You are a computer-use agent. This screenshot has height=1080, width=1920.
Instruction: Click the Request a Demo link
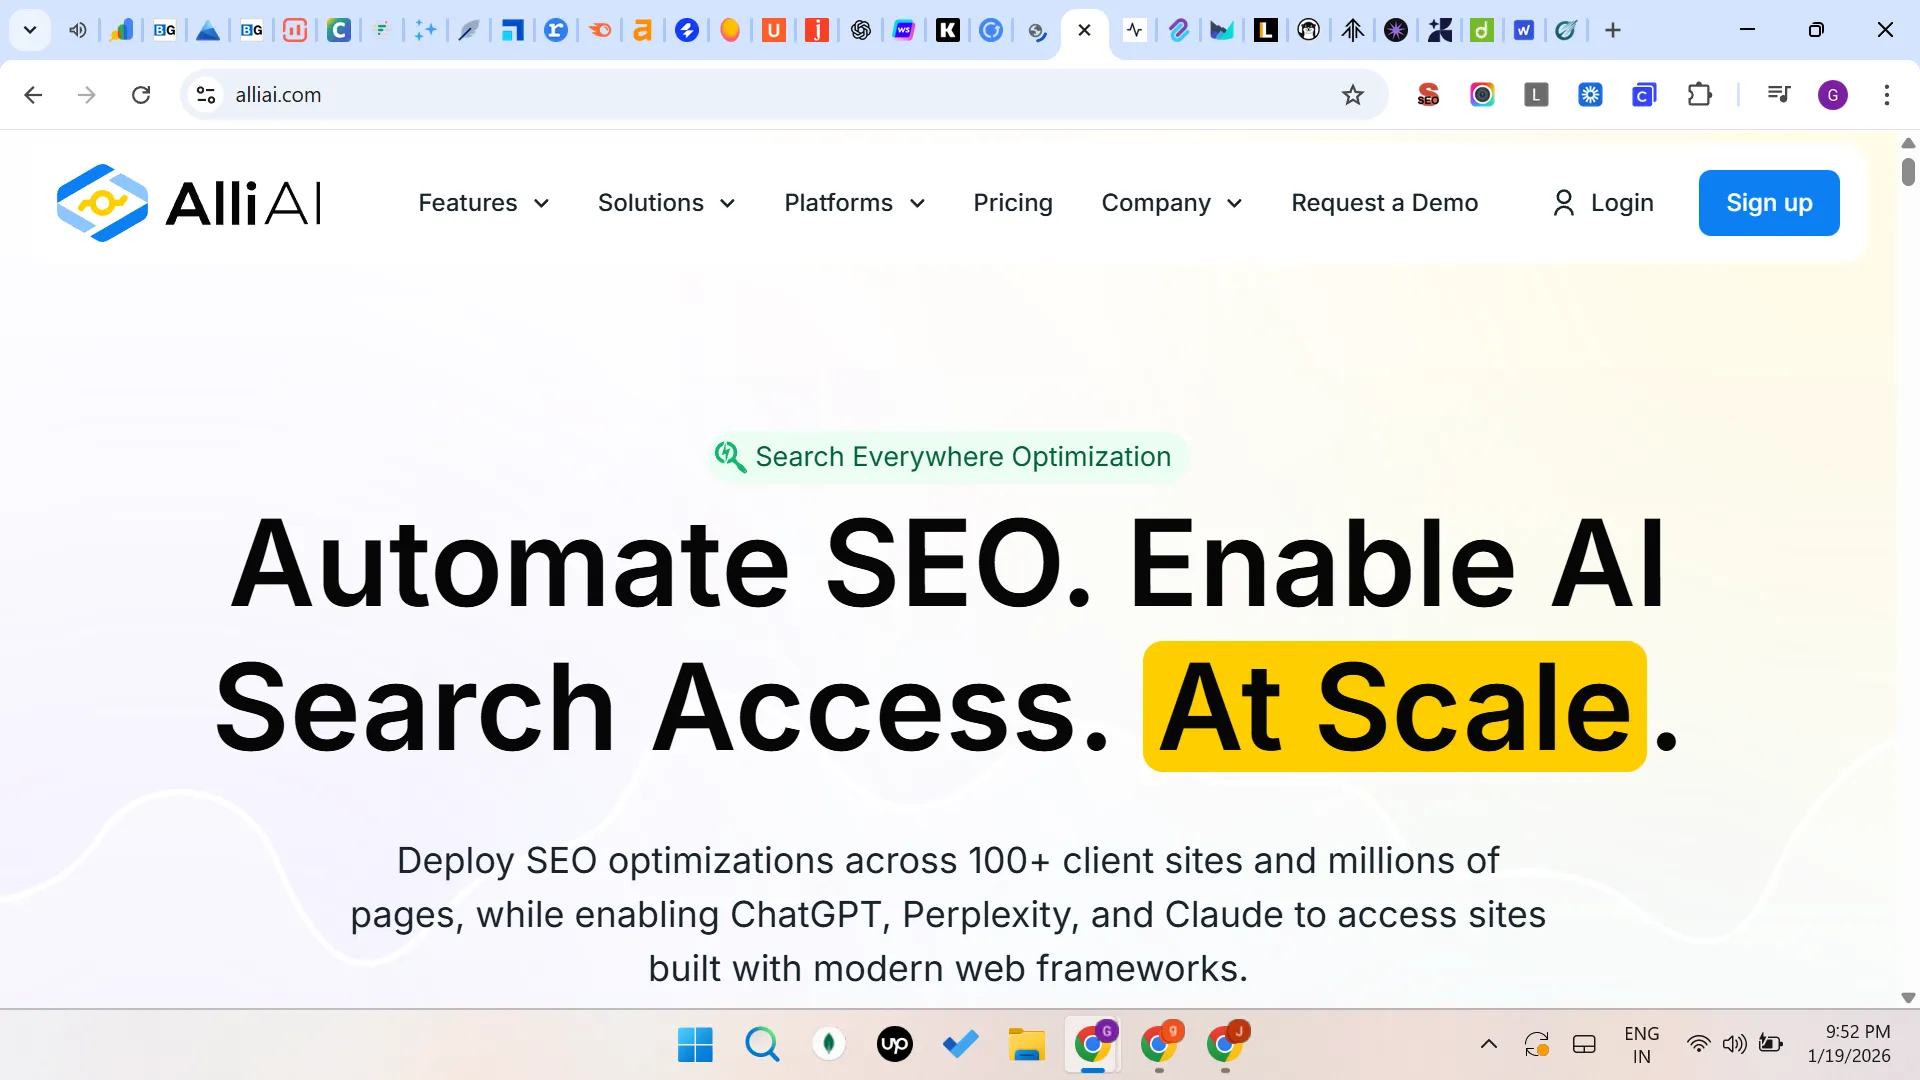(x=1385, y=203)
